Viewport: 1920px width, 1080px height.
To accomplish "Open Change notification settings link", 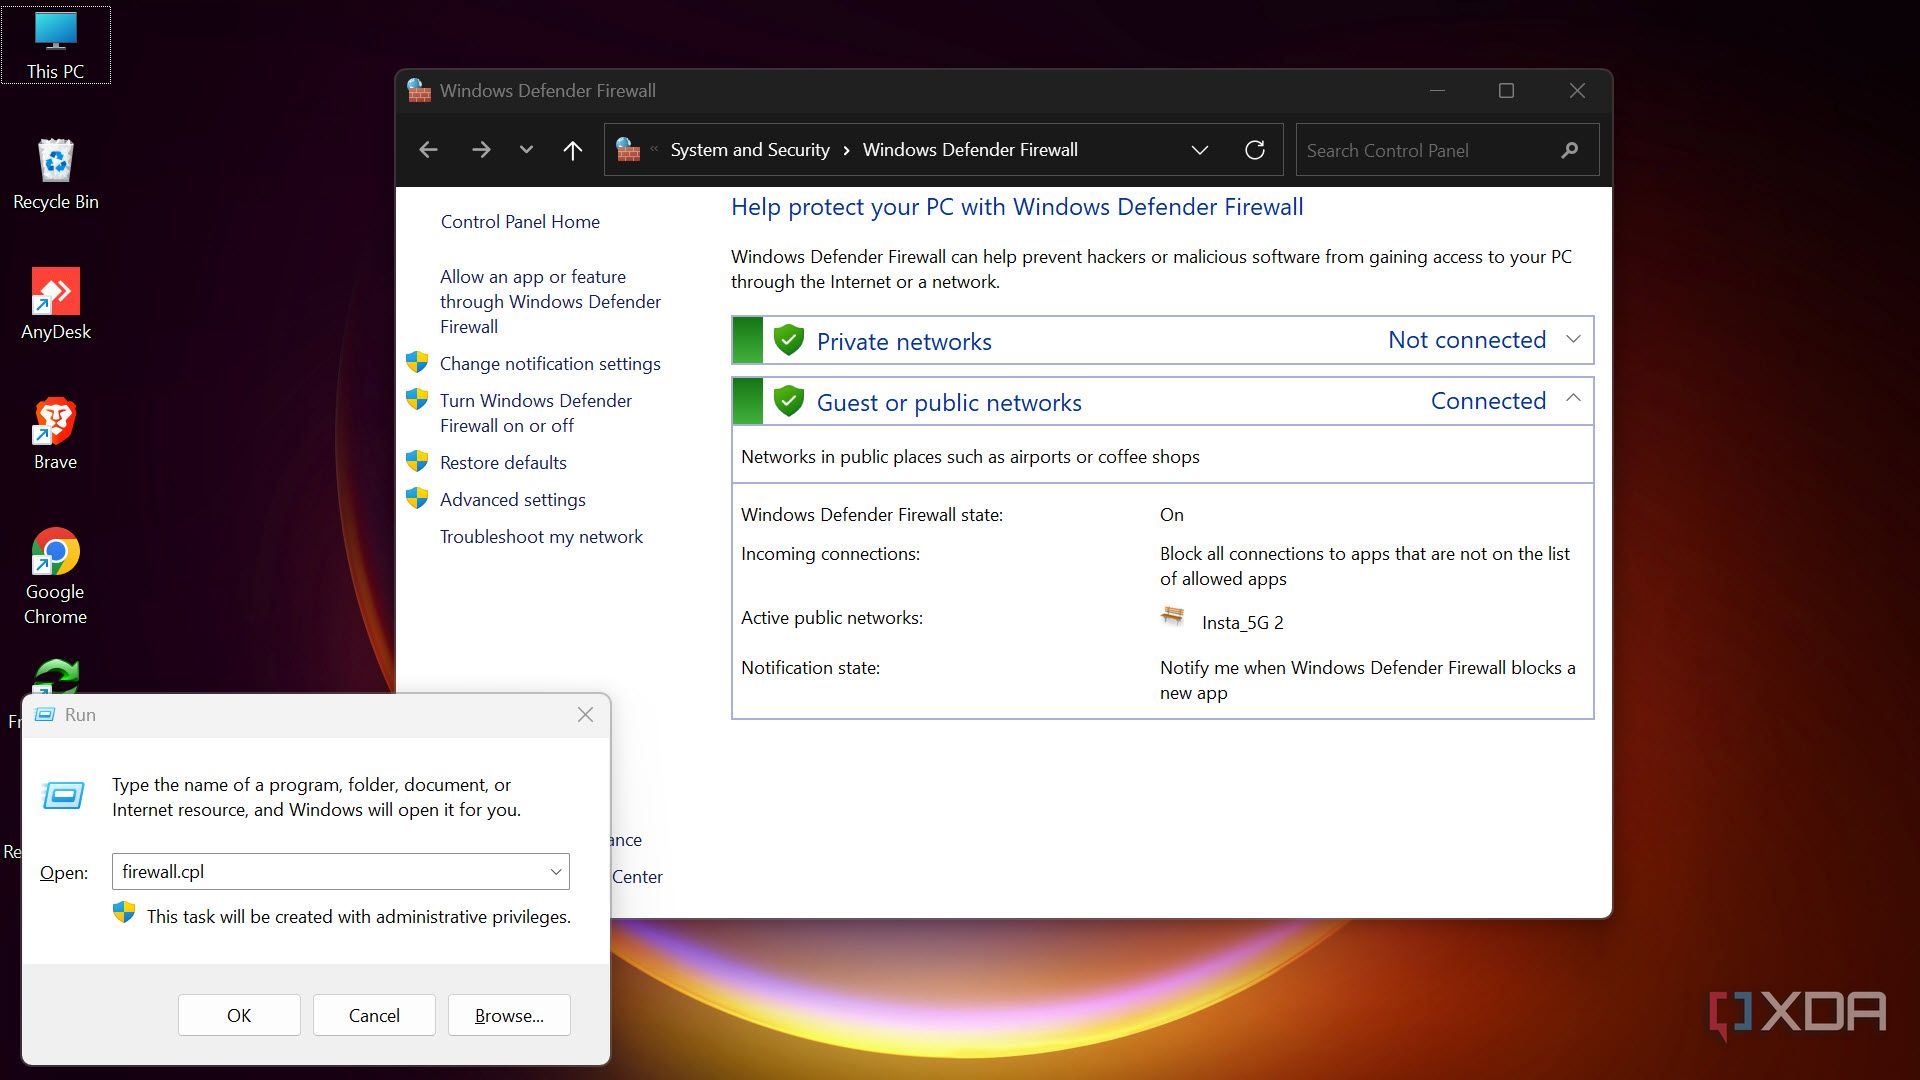I will point(550,364).
